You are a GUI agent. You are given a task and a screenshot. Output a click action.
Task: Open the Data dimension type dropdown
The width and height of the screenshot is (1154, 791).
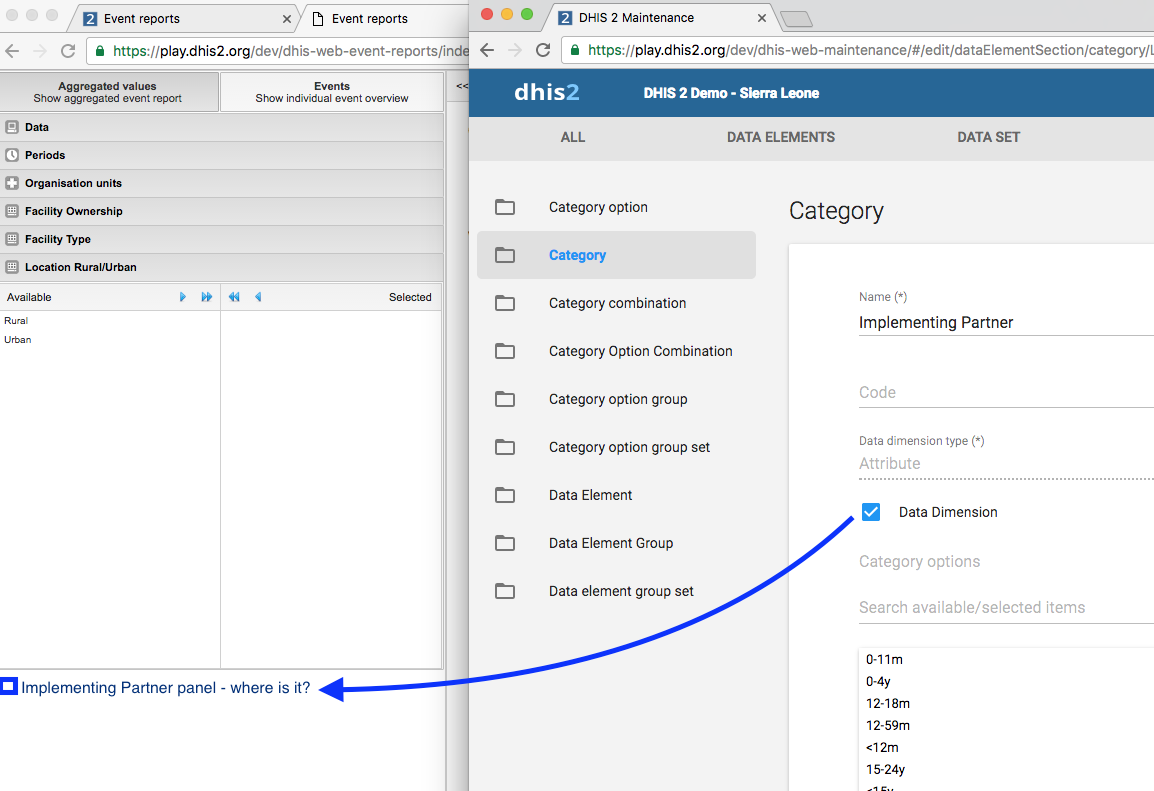click(1000, 464)
